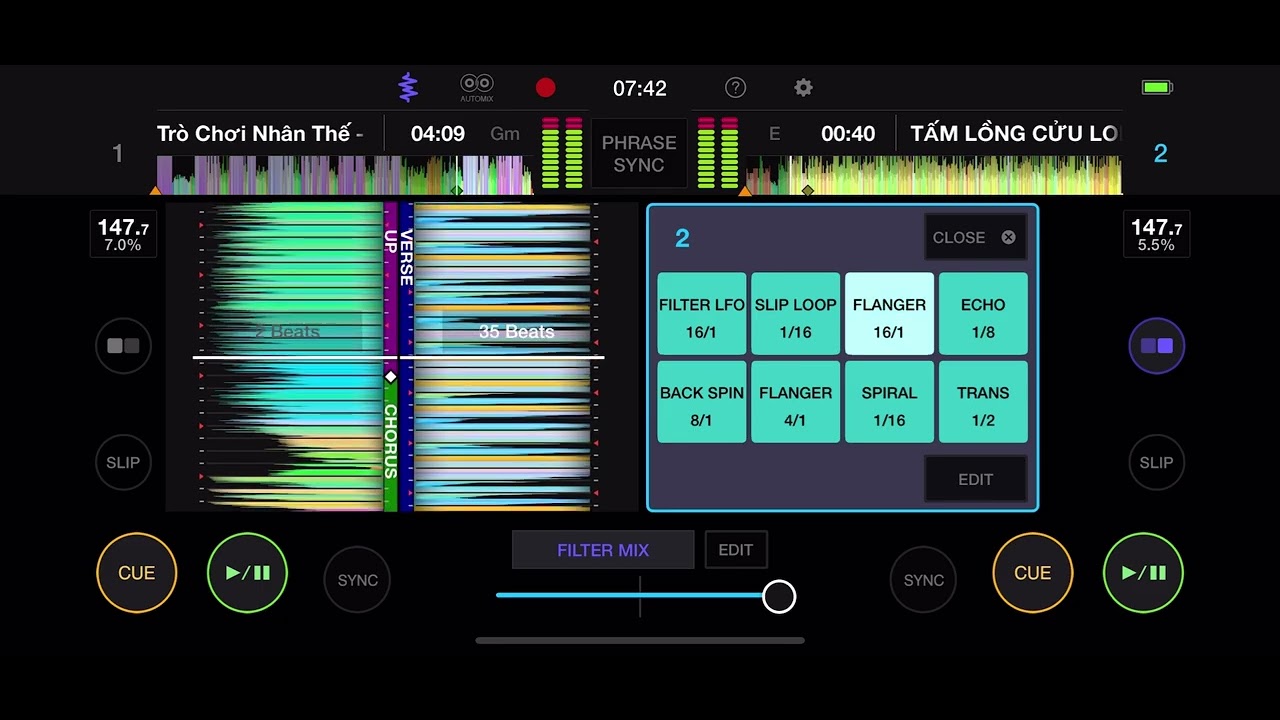Open track info for Trò Chơi Nhân Thế
This screenshot has height=720, width=1280.
click(260, 134)
